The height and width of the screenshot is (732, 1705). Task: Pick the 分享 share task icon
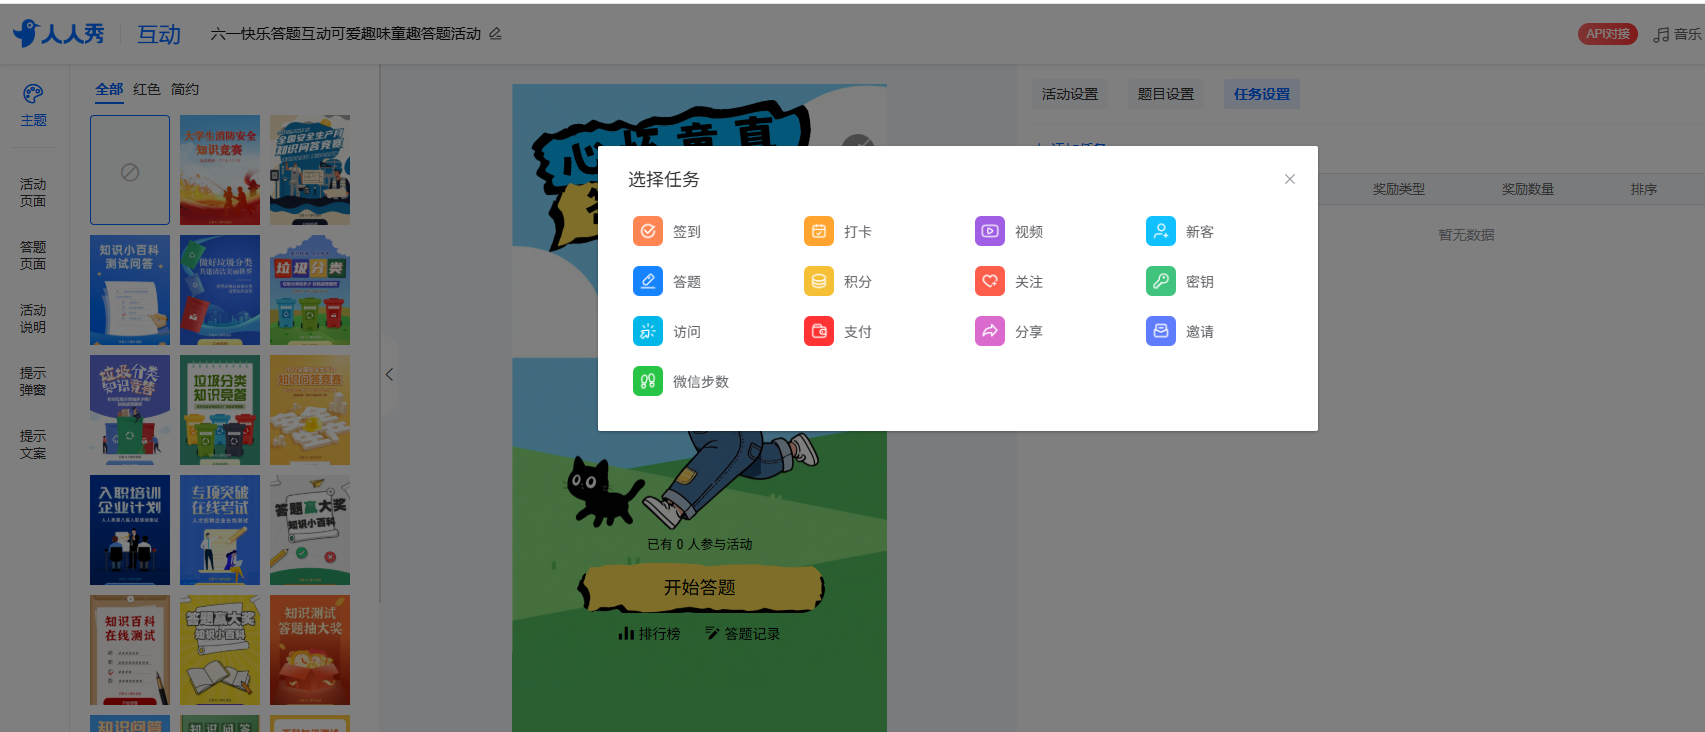click(990, 331)
